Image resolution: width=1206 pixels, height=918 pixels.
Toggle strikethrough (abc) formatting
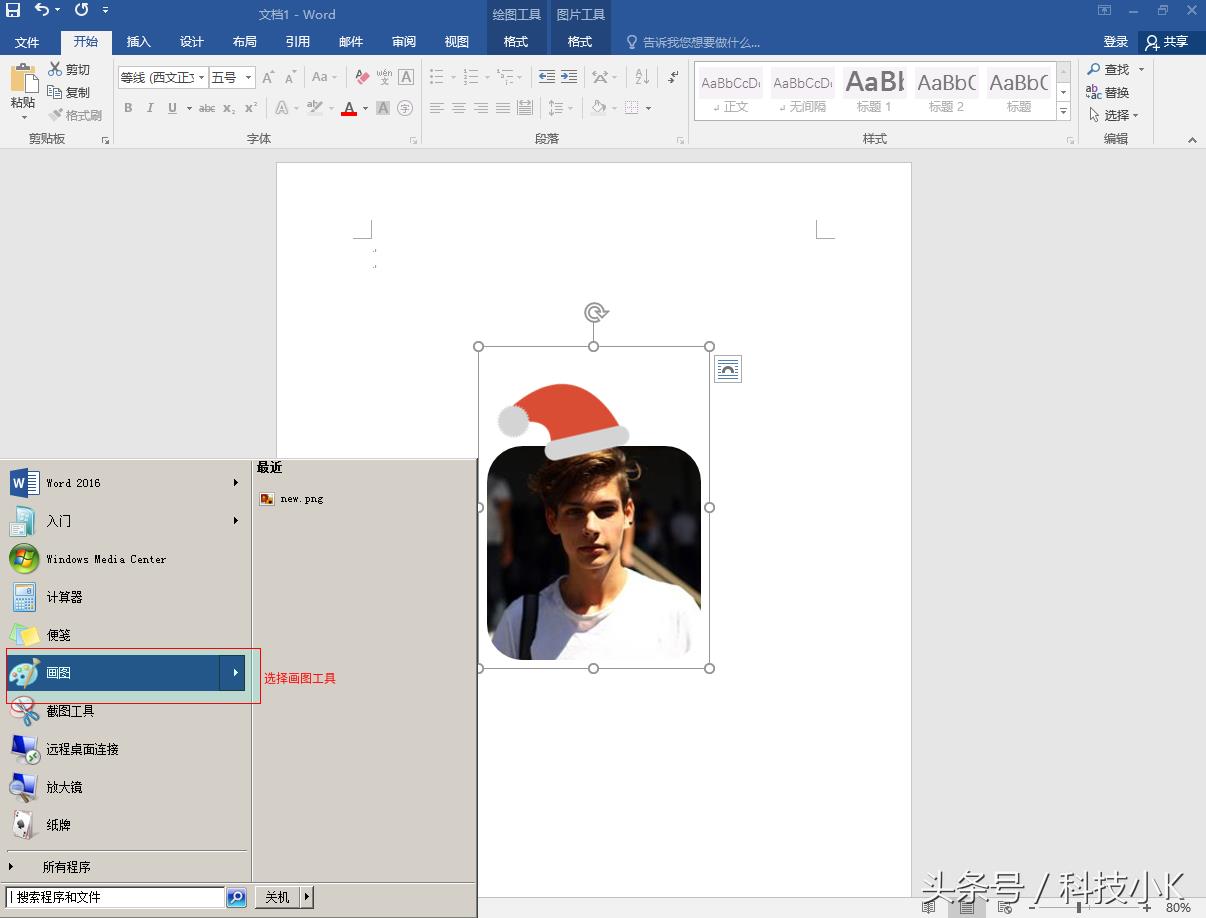206,108
